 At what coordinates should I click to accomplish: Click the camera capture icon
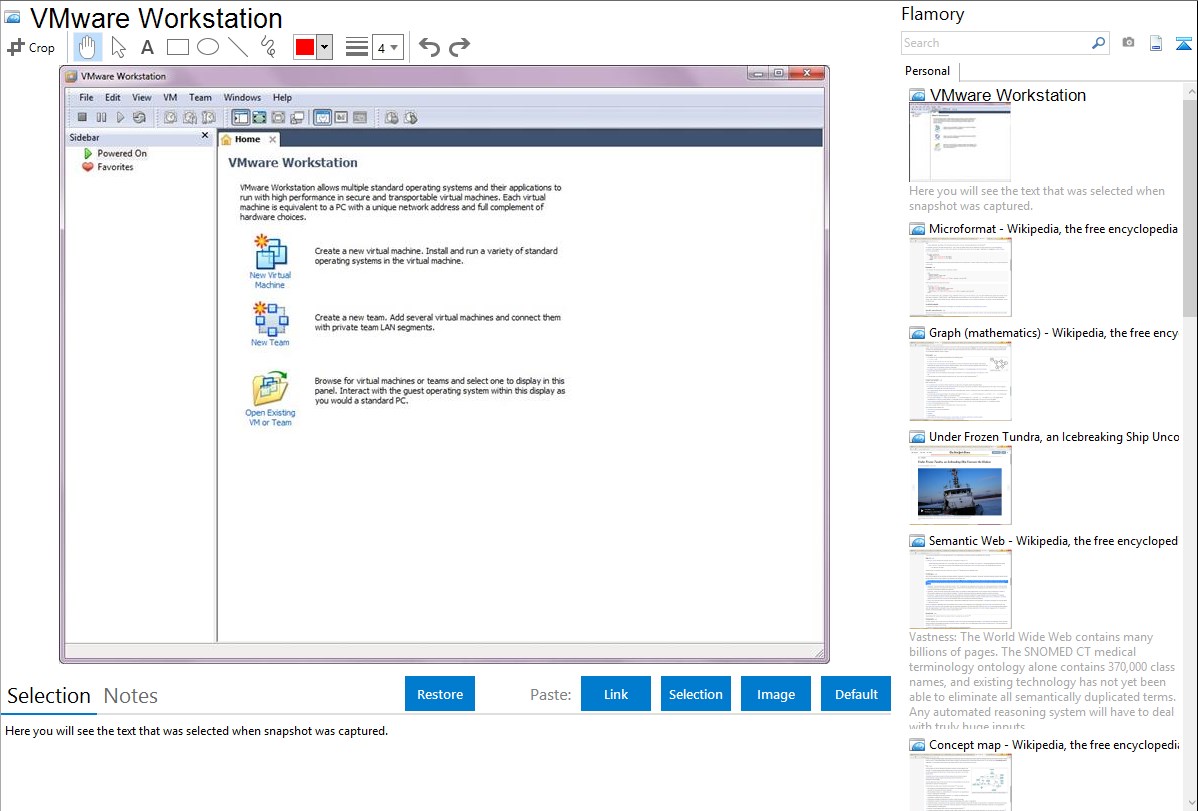pos(1128,43)
